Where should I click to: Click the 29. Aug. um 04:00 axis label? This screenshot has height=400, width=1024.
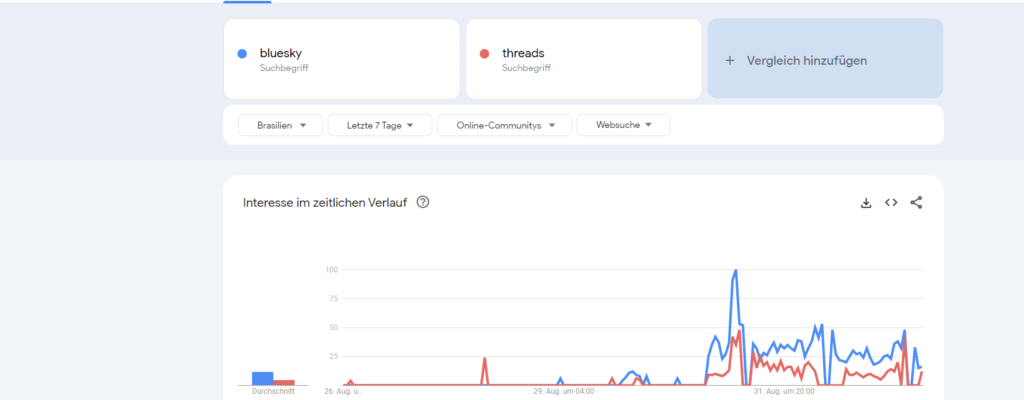pyautogui.click(x=564, y=391)
